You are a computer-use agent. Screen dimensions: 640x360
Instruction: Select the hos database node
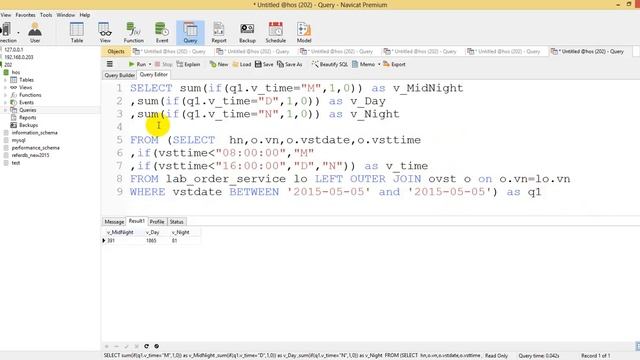[16, 72]
